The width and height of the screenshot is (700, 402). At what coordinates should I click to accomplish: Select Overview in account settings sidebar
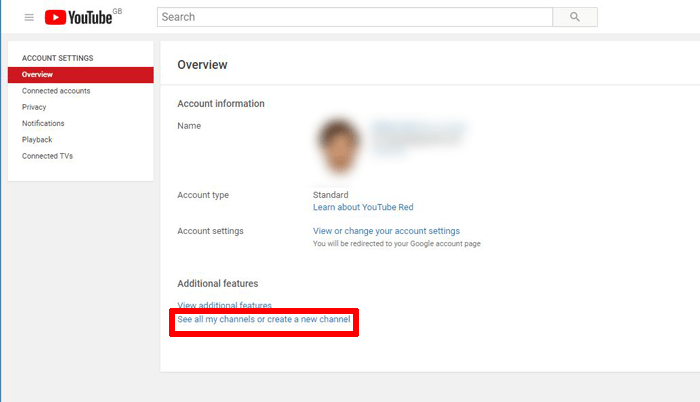[80, 75]
